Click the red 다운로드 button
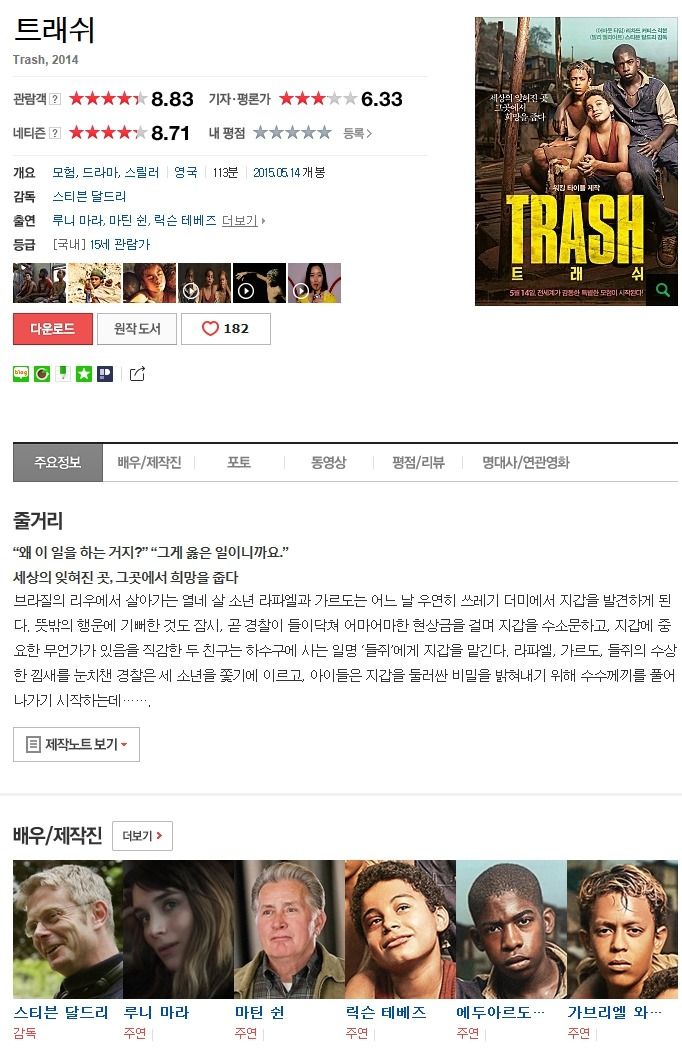 point(53,328)
